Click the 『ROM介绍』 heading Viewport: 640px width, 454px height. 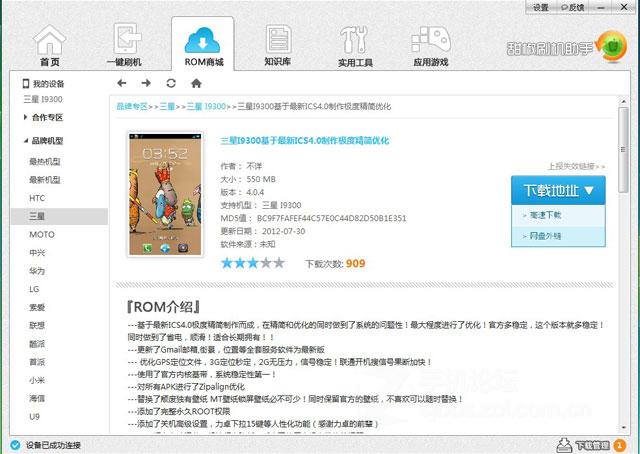click(x=164, y=307)
